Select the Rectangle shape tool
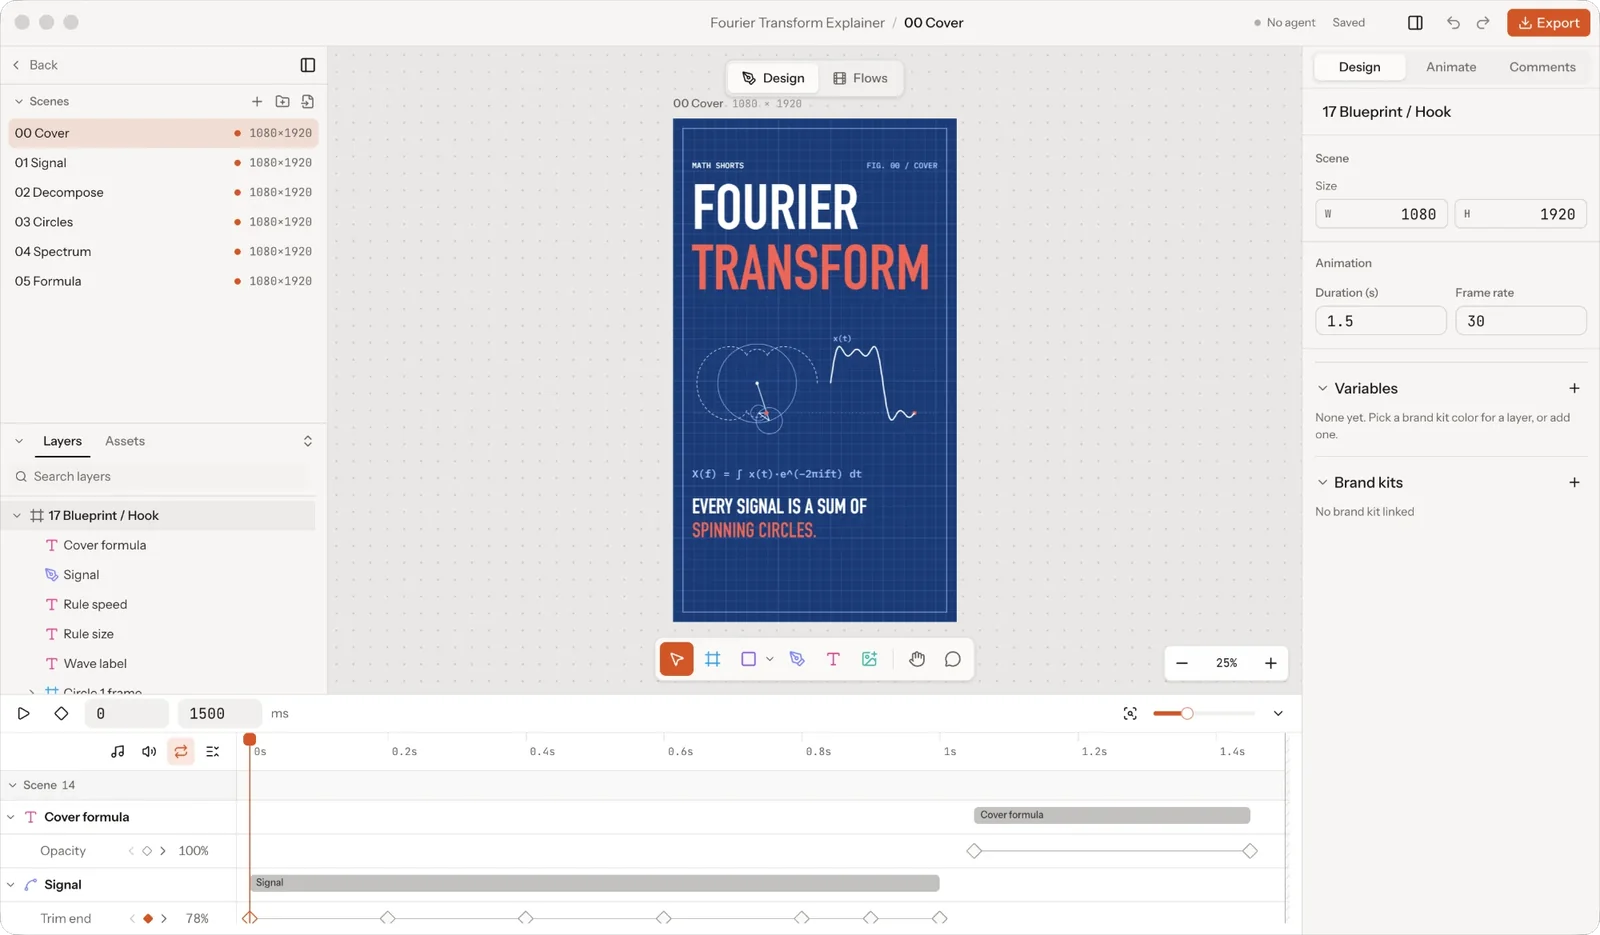The image size is (1600, 935). pyautogui.click(x=748, y=659)
